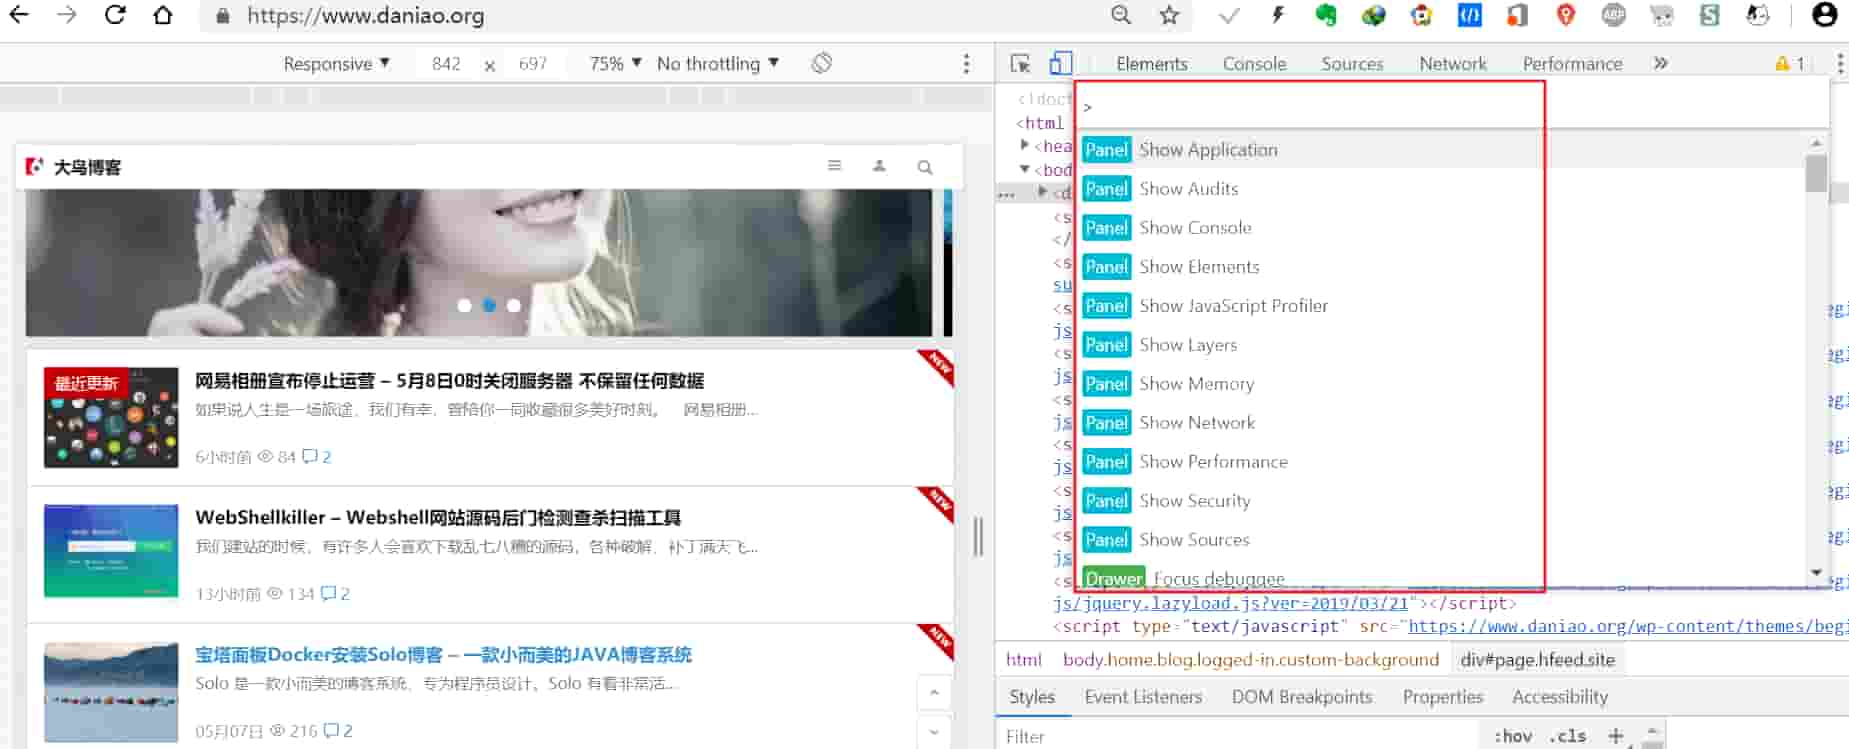
Task: Open the Responsive device dropdown
Action: coord(336,64)
